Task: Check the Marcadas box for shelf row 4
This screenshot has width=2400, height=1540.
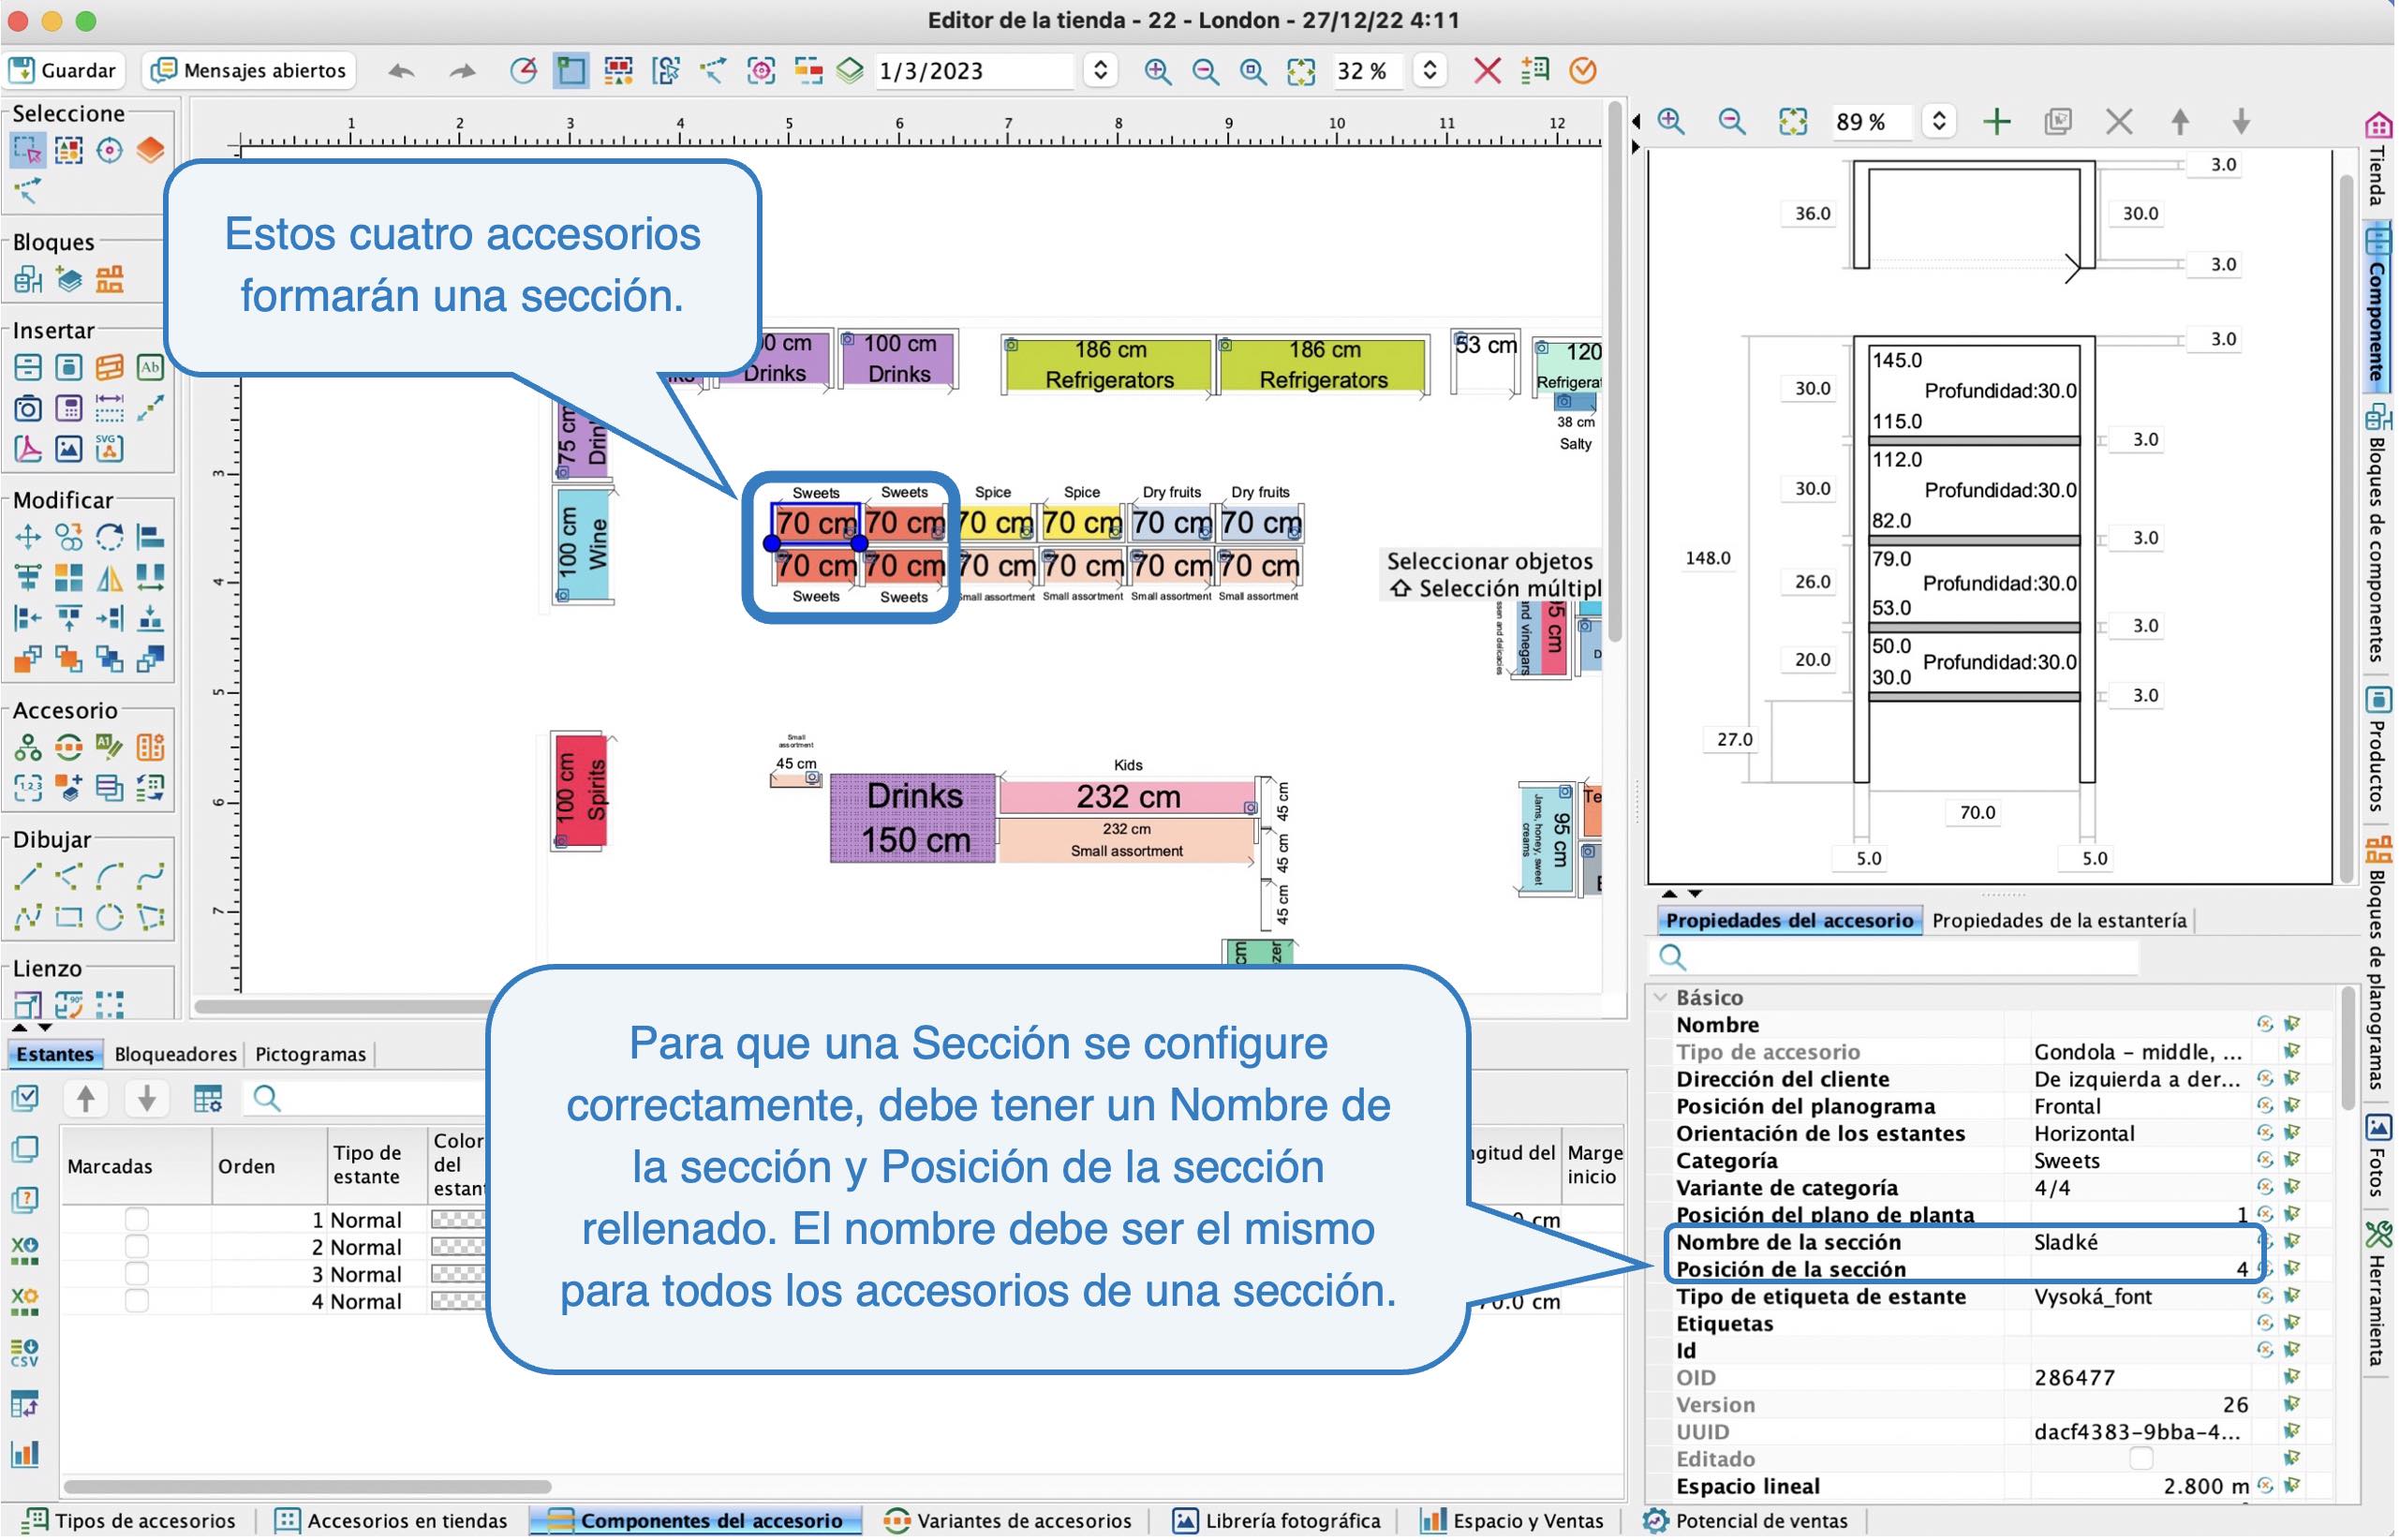Action: coord(137,1303)
